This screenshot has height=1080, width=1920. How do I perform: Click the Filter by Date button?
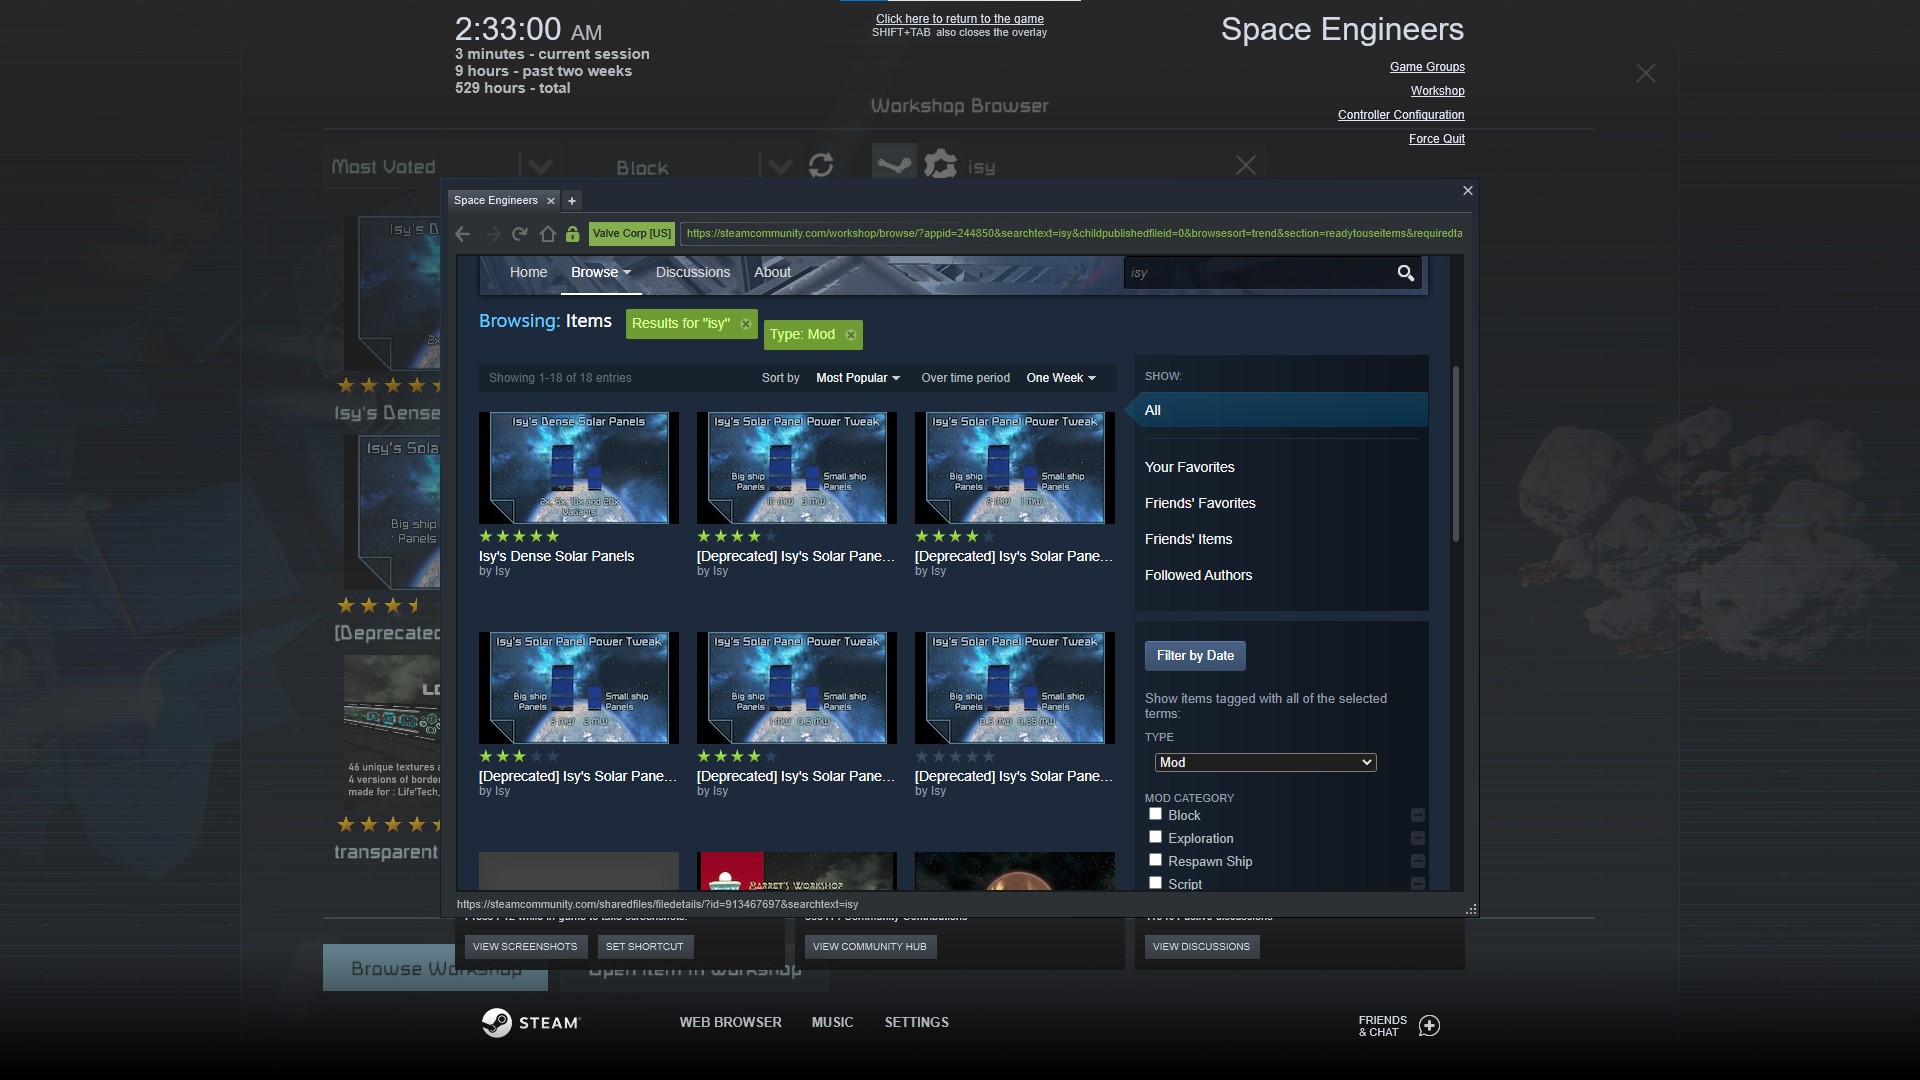(x=1195, y=656)
